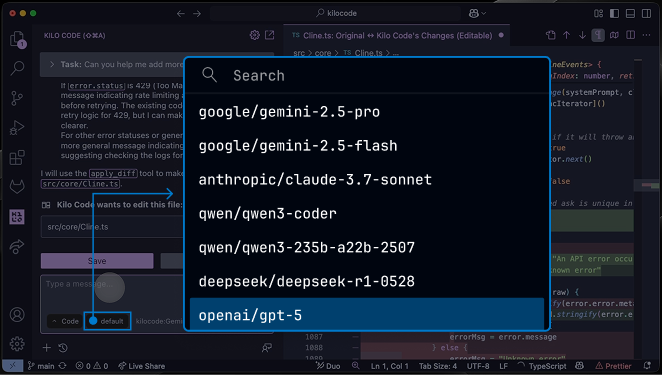This screenshot has width=662, height=376.
Task: Click Copilot icon in status bar
Action: [580, 366]
